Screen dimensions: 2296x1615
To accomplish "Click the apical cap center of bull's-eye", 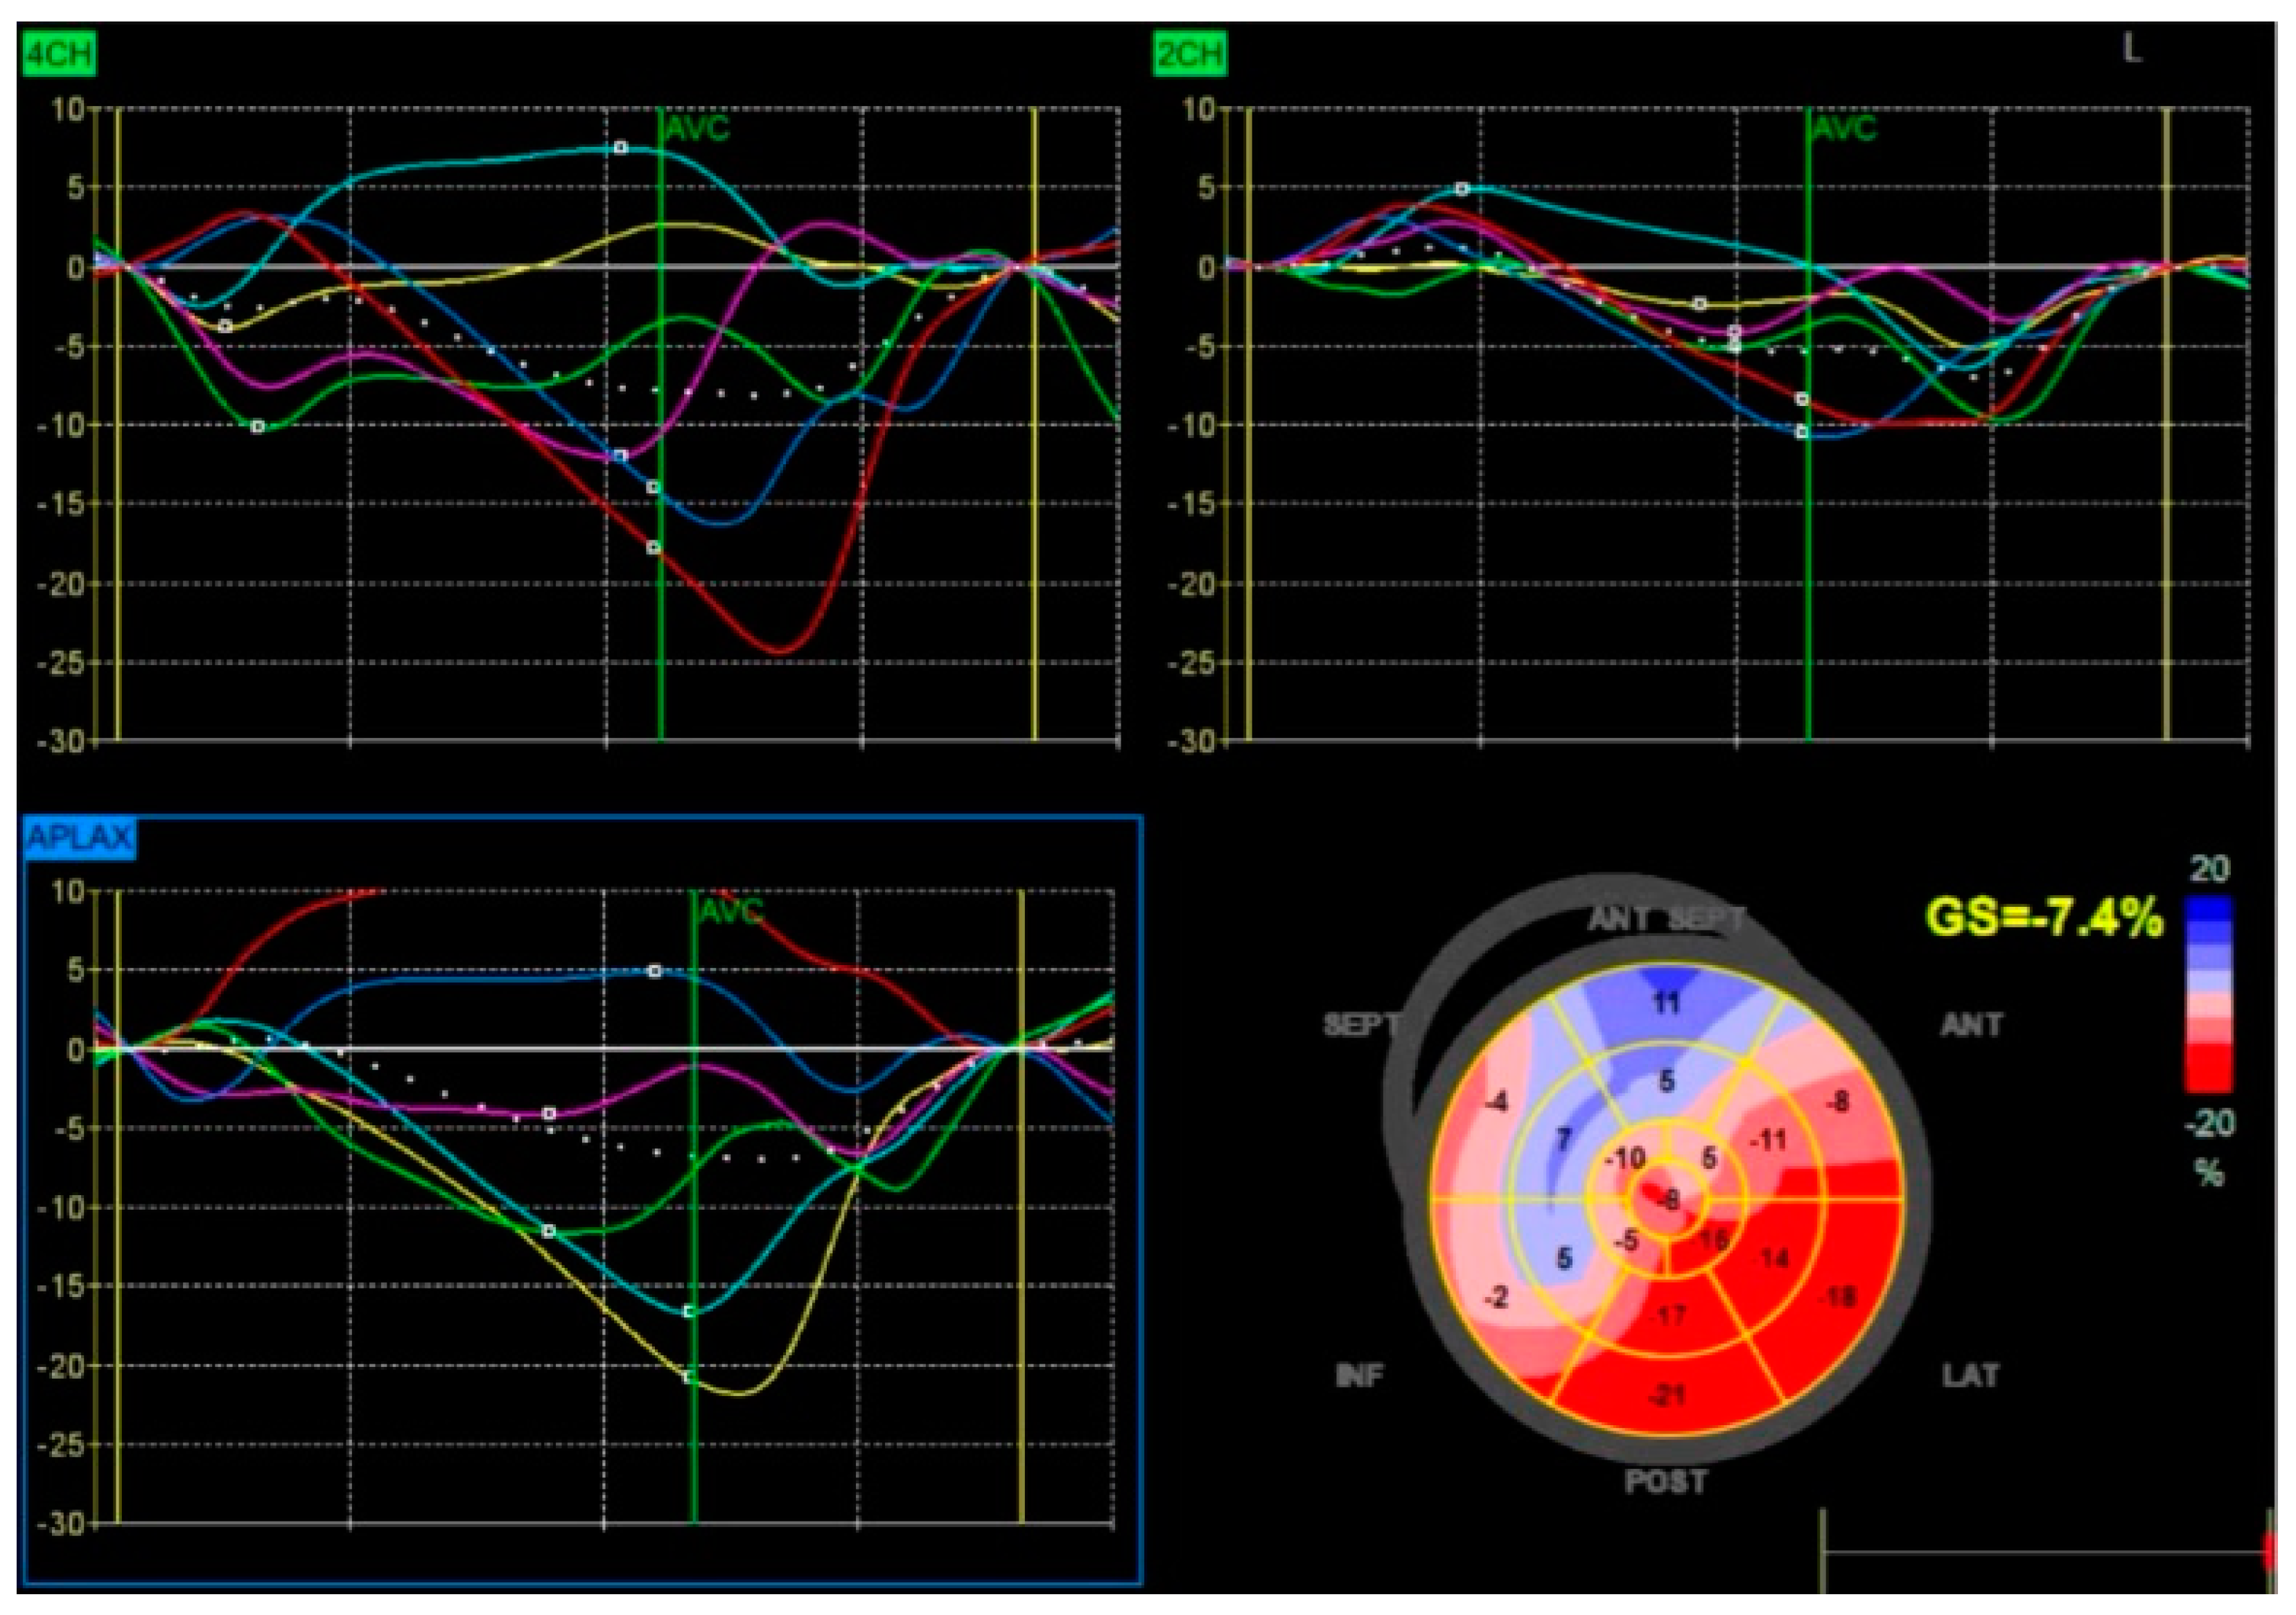I will pos(1667,1199).
